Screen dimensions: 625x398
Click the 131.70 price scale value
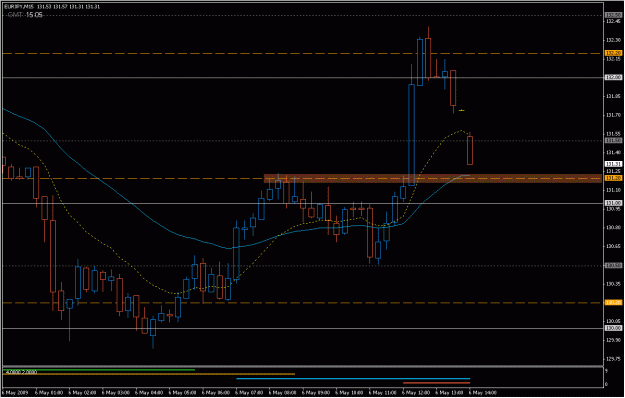click(613, 116)
